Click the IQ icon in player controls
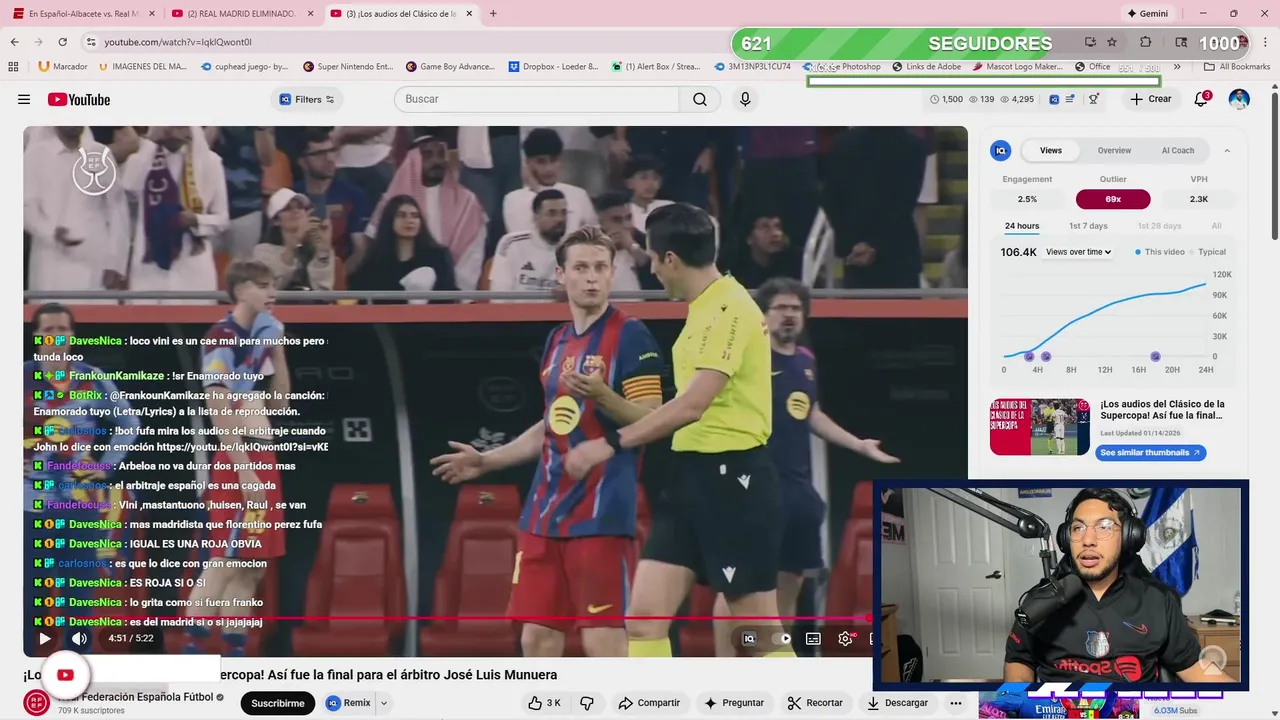Image resolution: width=1280 pixels, height=720 pixels. 749,638
